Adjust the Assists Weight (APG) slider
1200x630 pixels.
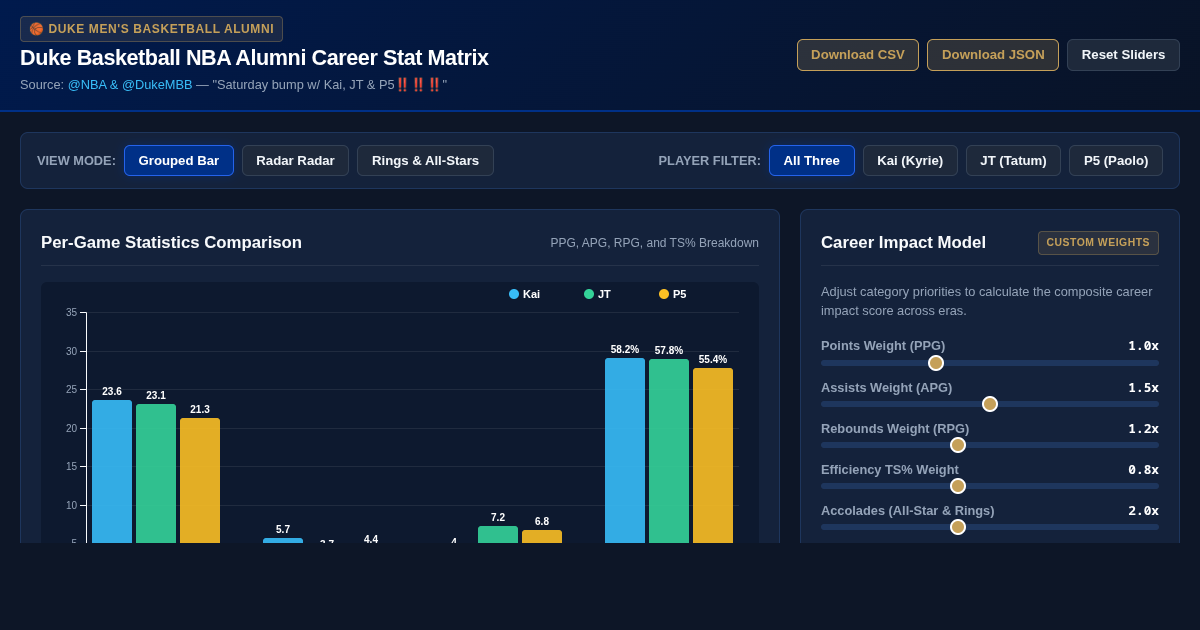click(990, 404)
